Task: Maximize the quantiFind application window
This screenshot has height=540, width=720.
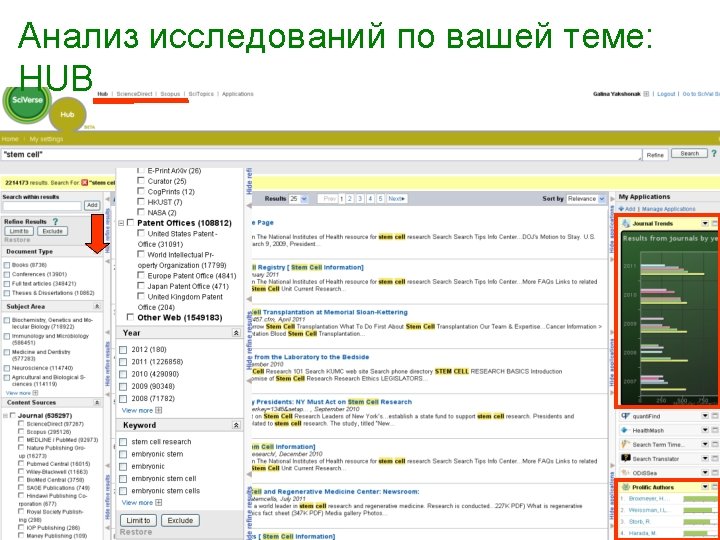Action: point(715,416)
